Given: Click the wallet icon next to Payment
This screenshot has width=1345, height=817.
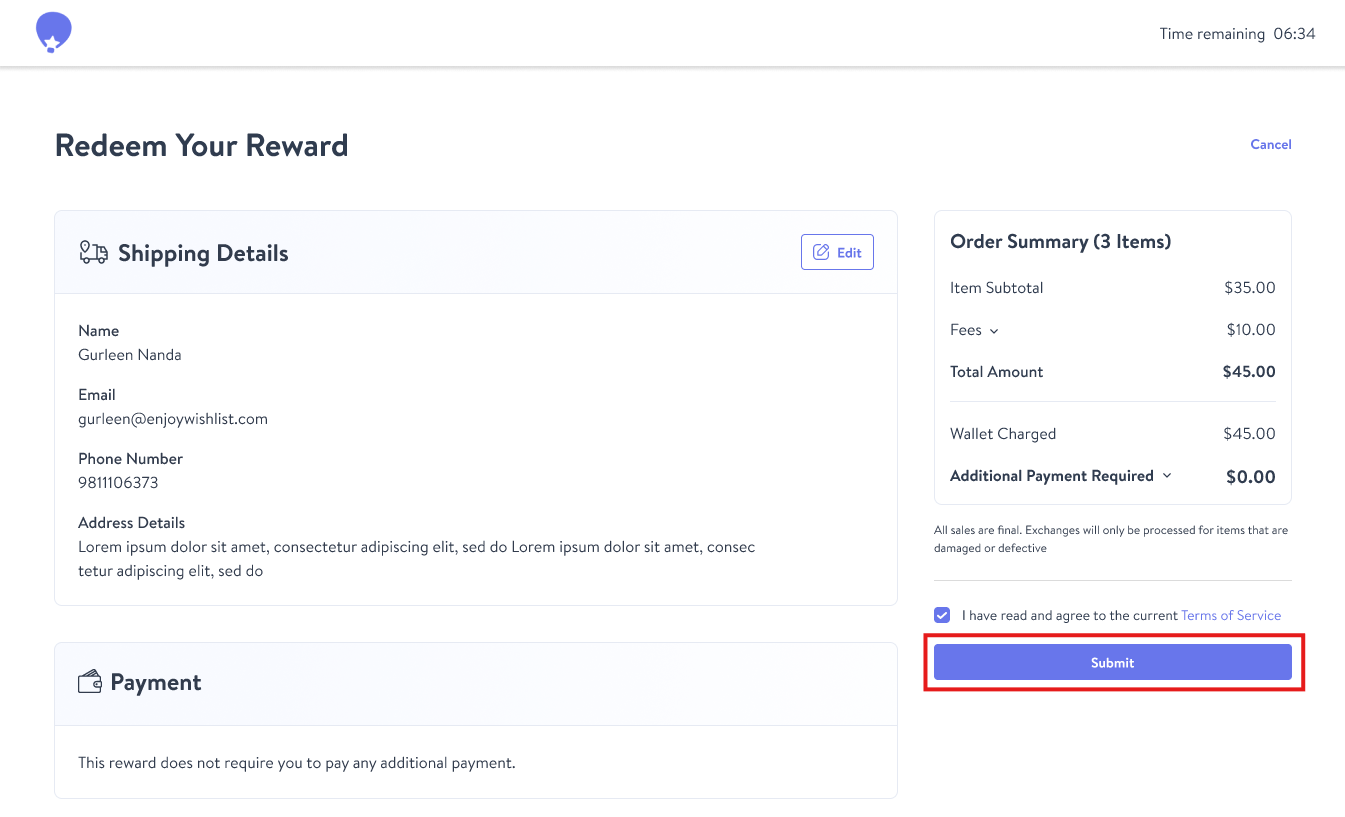Looking at the screenshot, I should [x=90, y=682].
